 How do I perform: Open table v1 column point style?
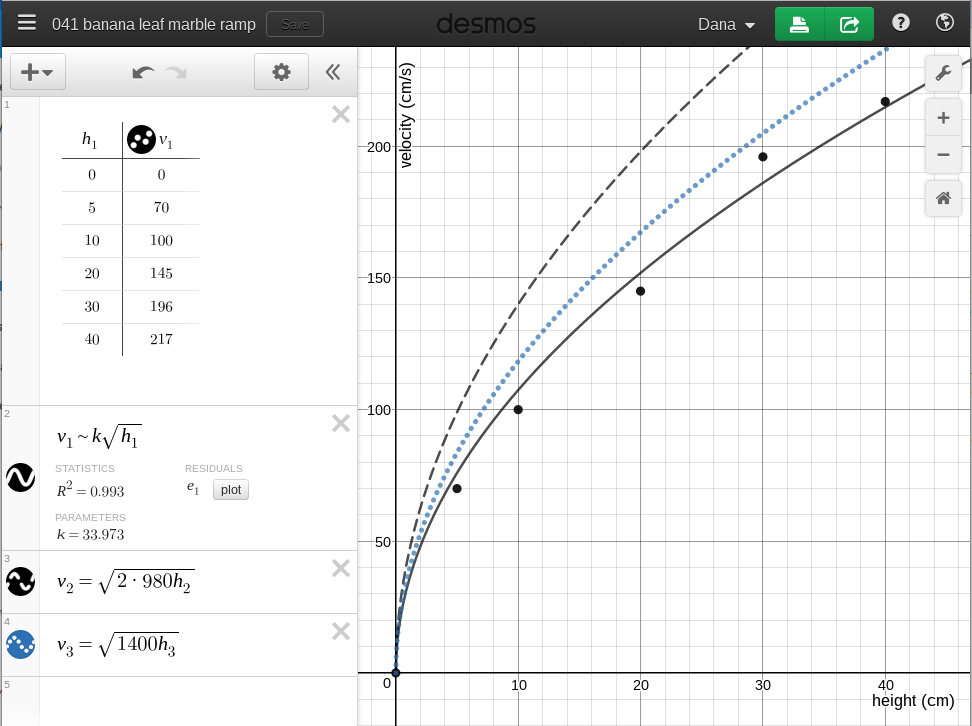tap(141, 140)
